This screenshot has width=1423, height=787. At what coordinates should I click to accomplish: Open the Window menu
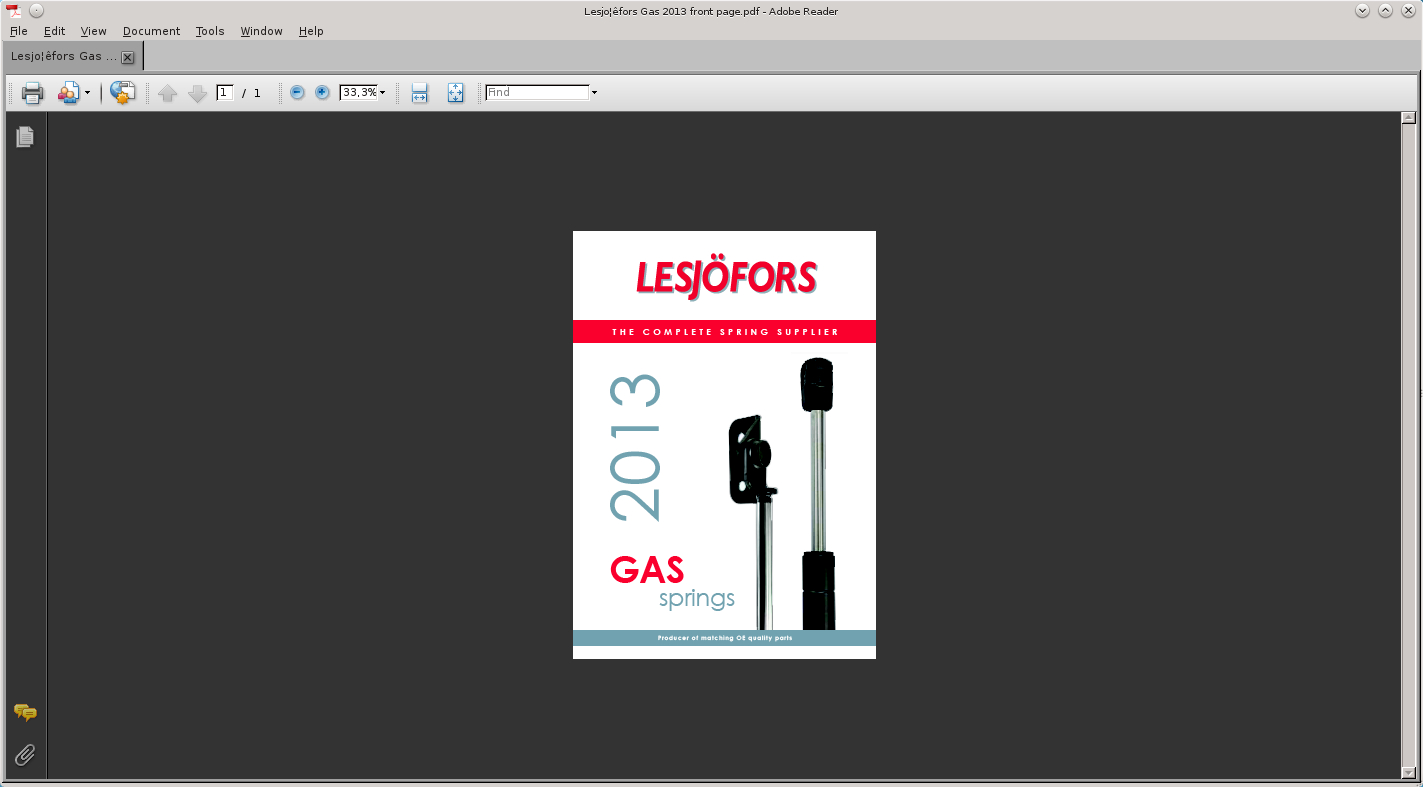pos(261,31)
